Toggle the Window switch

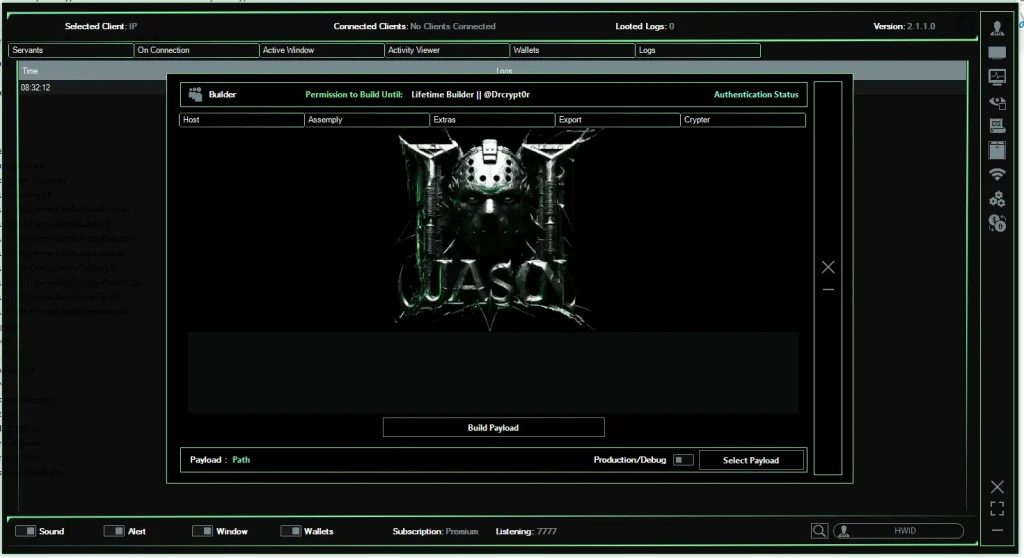202,531
